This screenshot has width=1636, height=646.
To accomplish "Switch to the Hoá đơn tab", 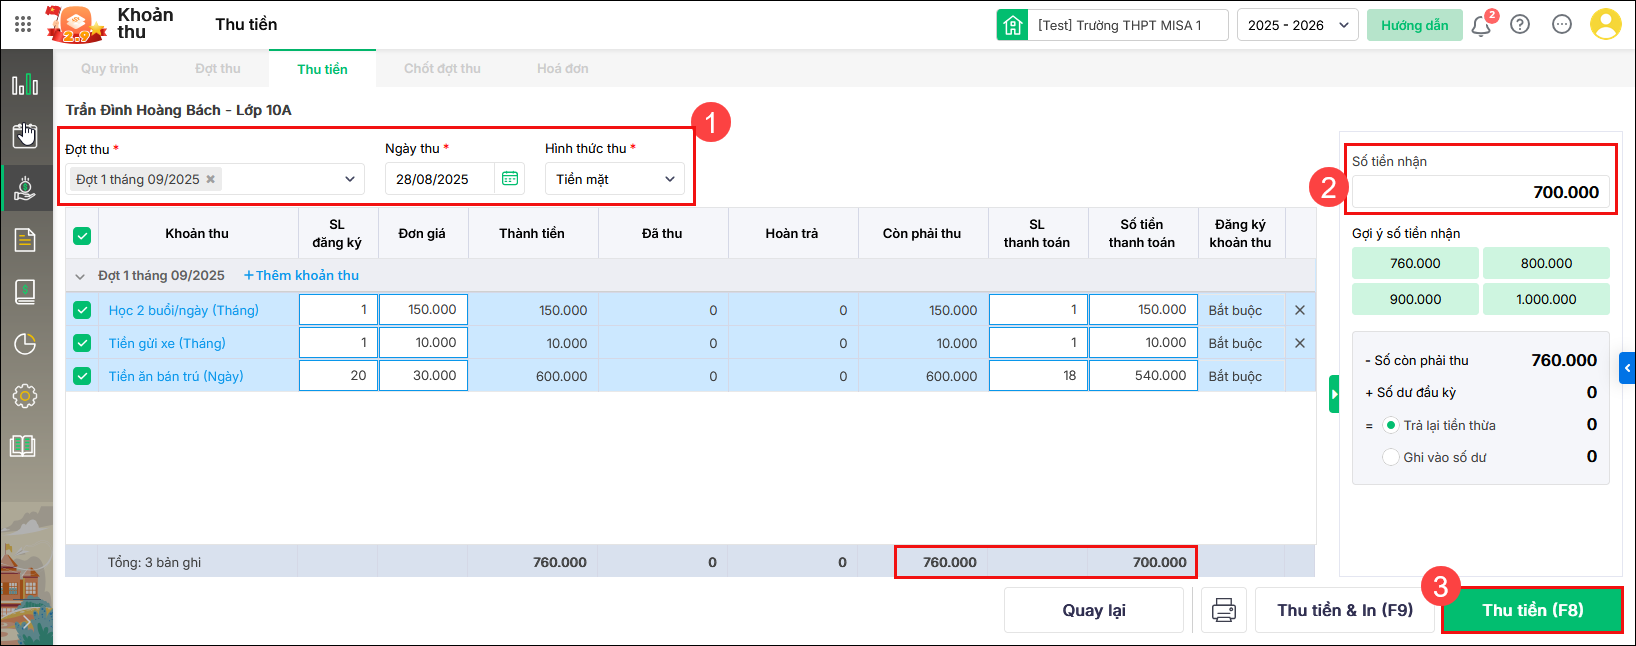I will (x=562, y=69).
